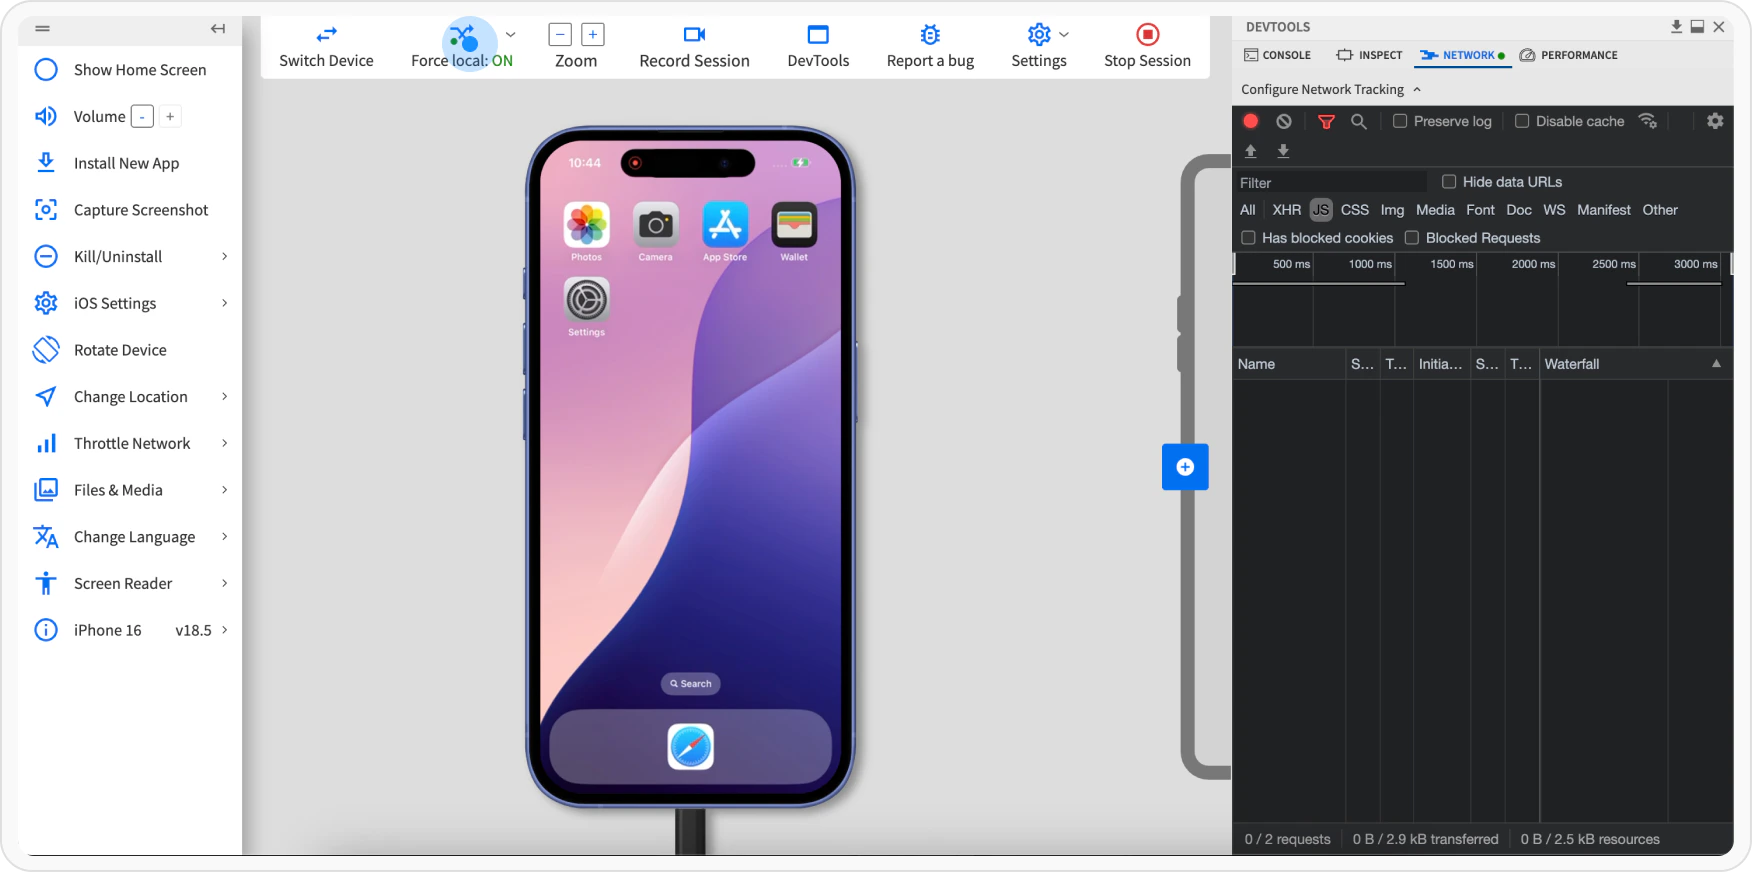Open App Store on the iPhone
This screenshot has width=1752, height=872.
click(725, 225)
